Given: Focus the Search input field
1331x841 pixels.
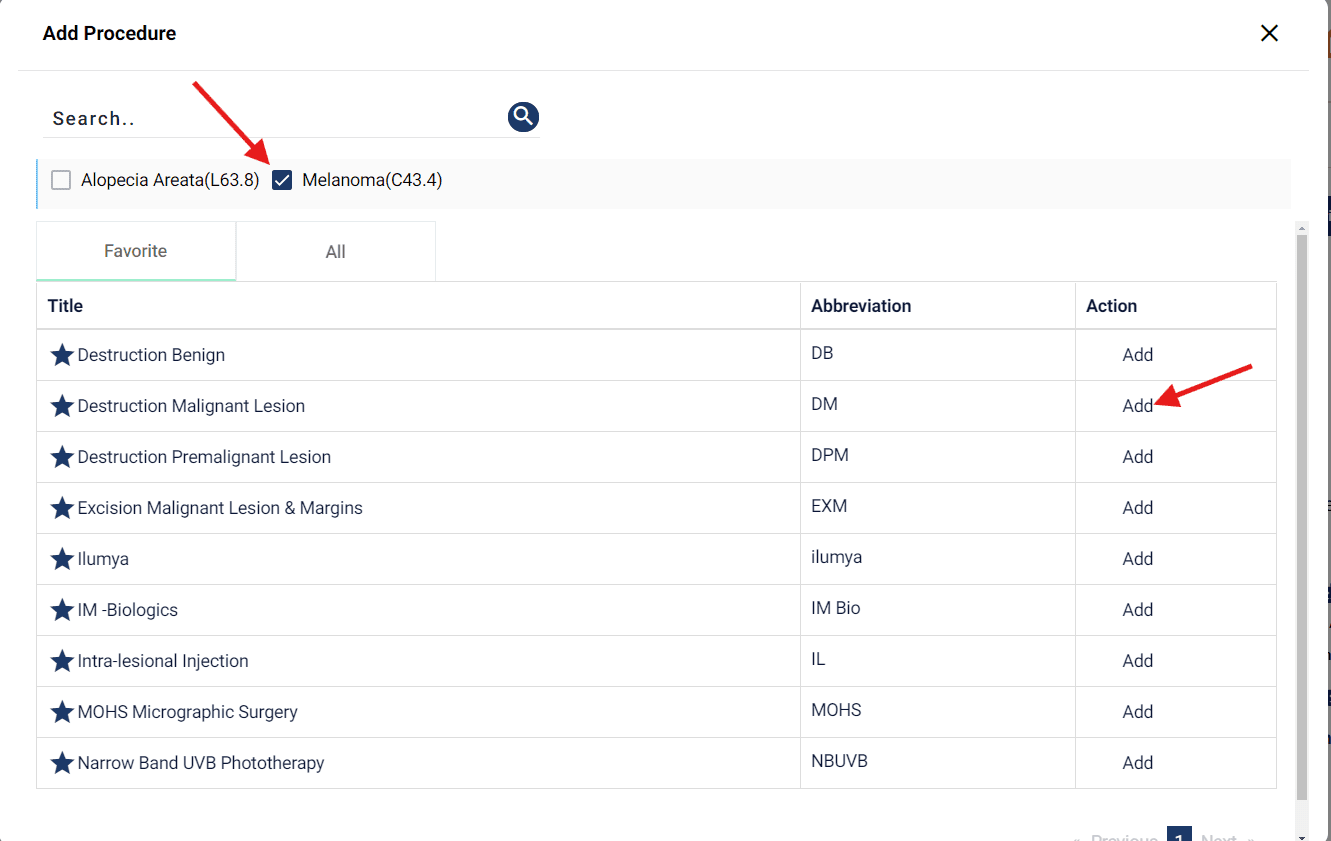Looking at the screenshot, I should (x=270, y=118).
